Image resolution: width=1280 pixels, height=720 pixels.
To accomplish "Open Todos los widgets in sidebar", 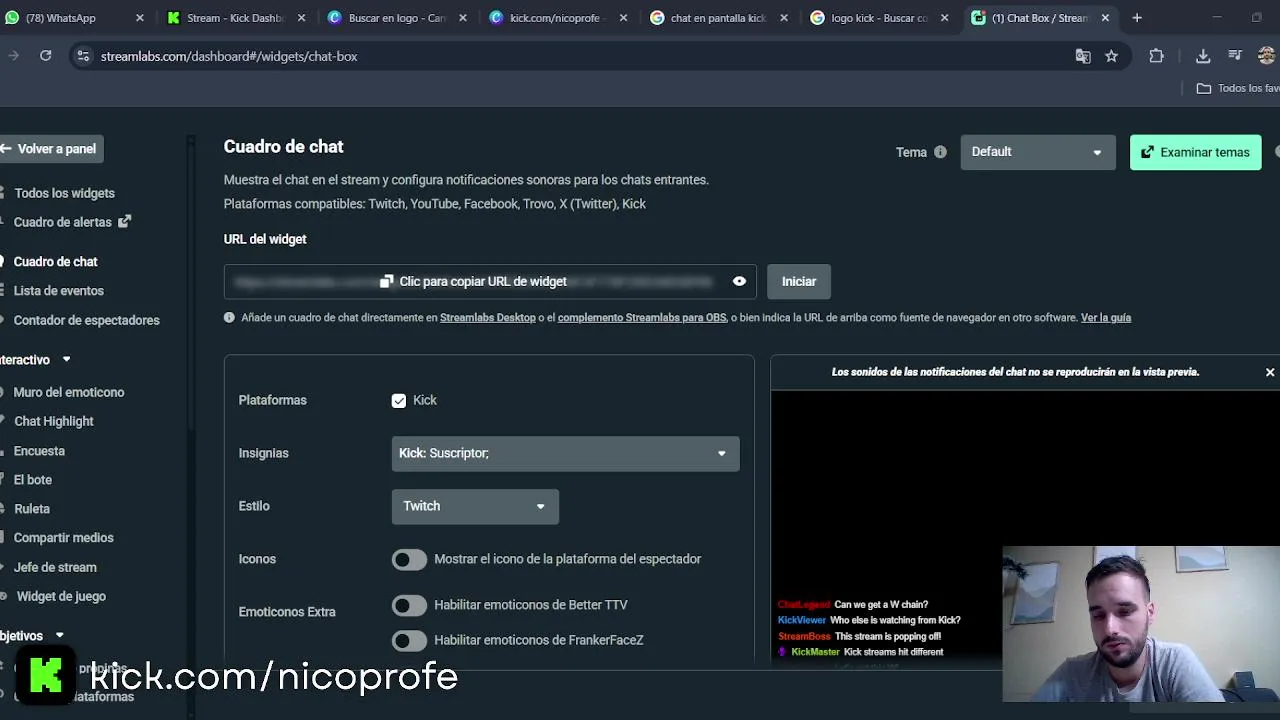I will 64,193.
